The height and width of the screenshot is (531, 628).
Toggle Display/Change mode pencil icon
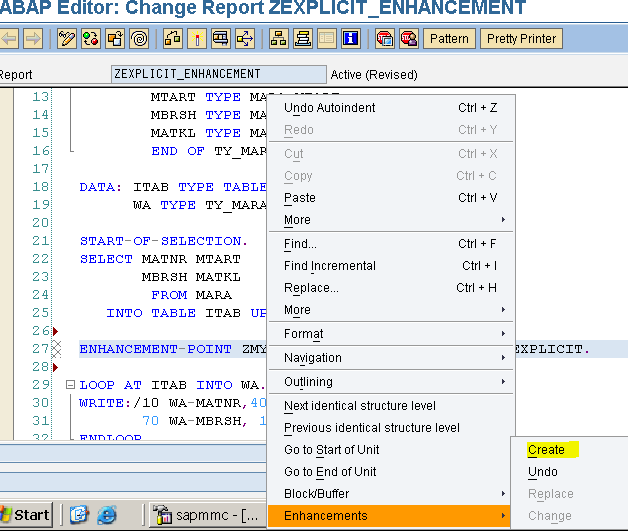(x=66, y=39)
